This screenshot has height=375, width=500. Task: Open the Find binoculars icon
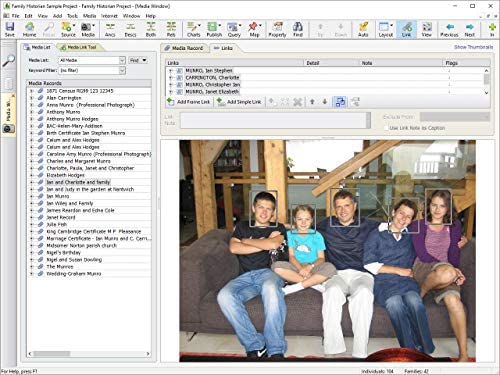click(298, 29)
